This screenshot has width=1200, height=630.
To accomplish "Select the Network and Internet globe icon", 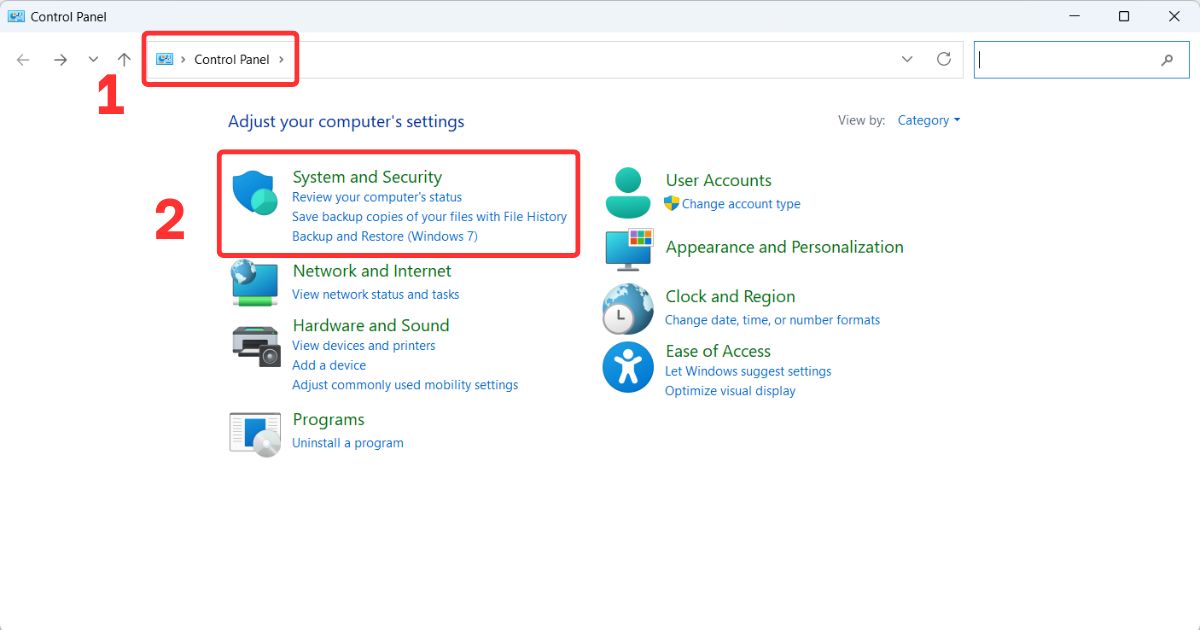I will pyautogui.click(x=254, y=282).
